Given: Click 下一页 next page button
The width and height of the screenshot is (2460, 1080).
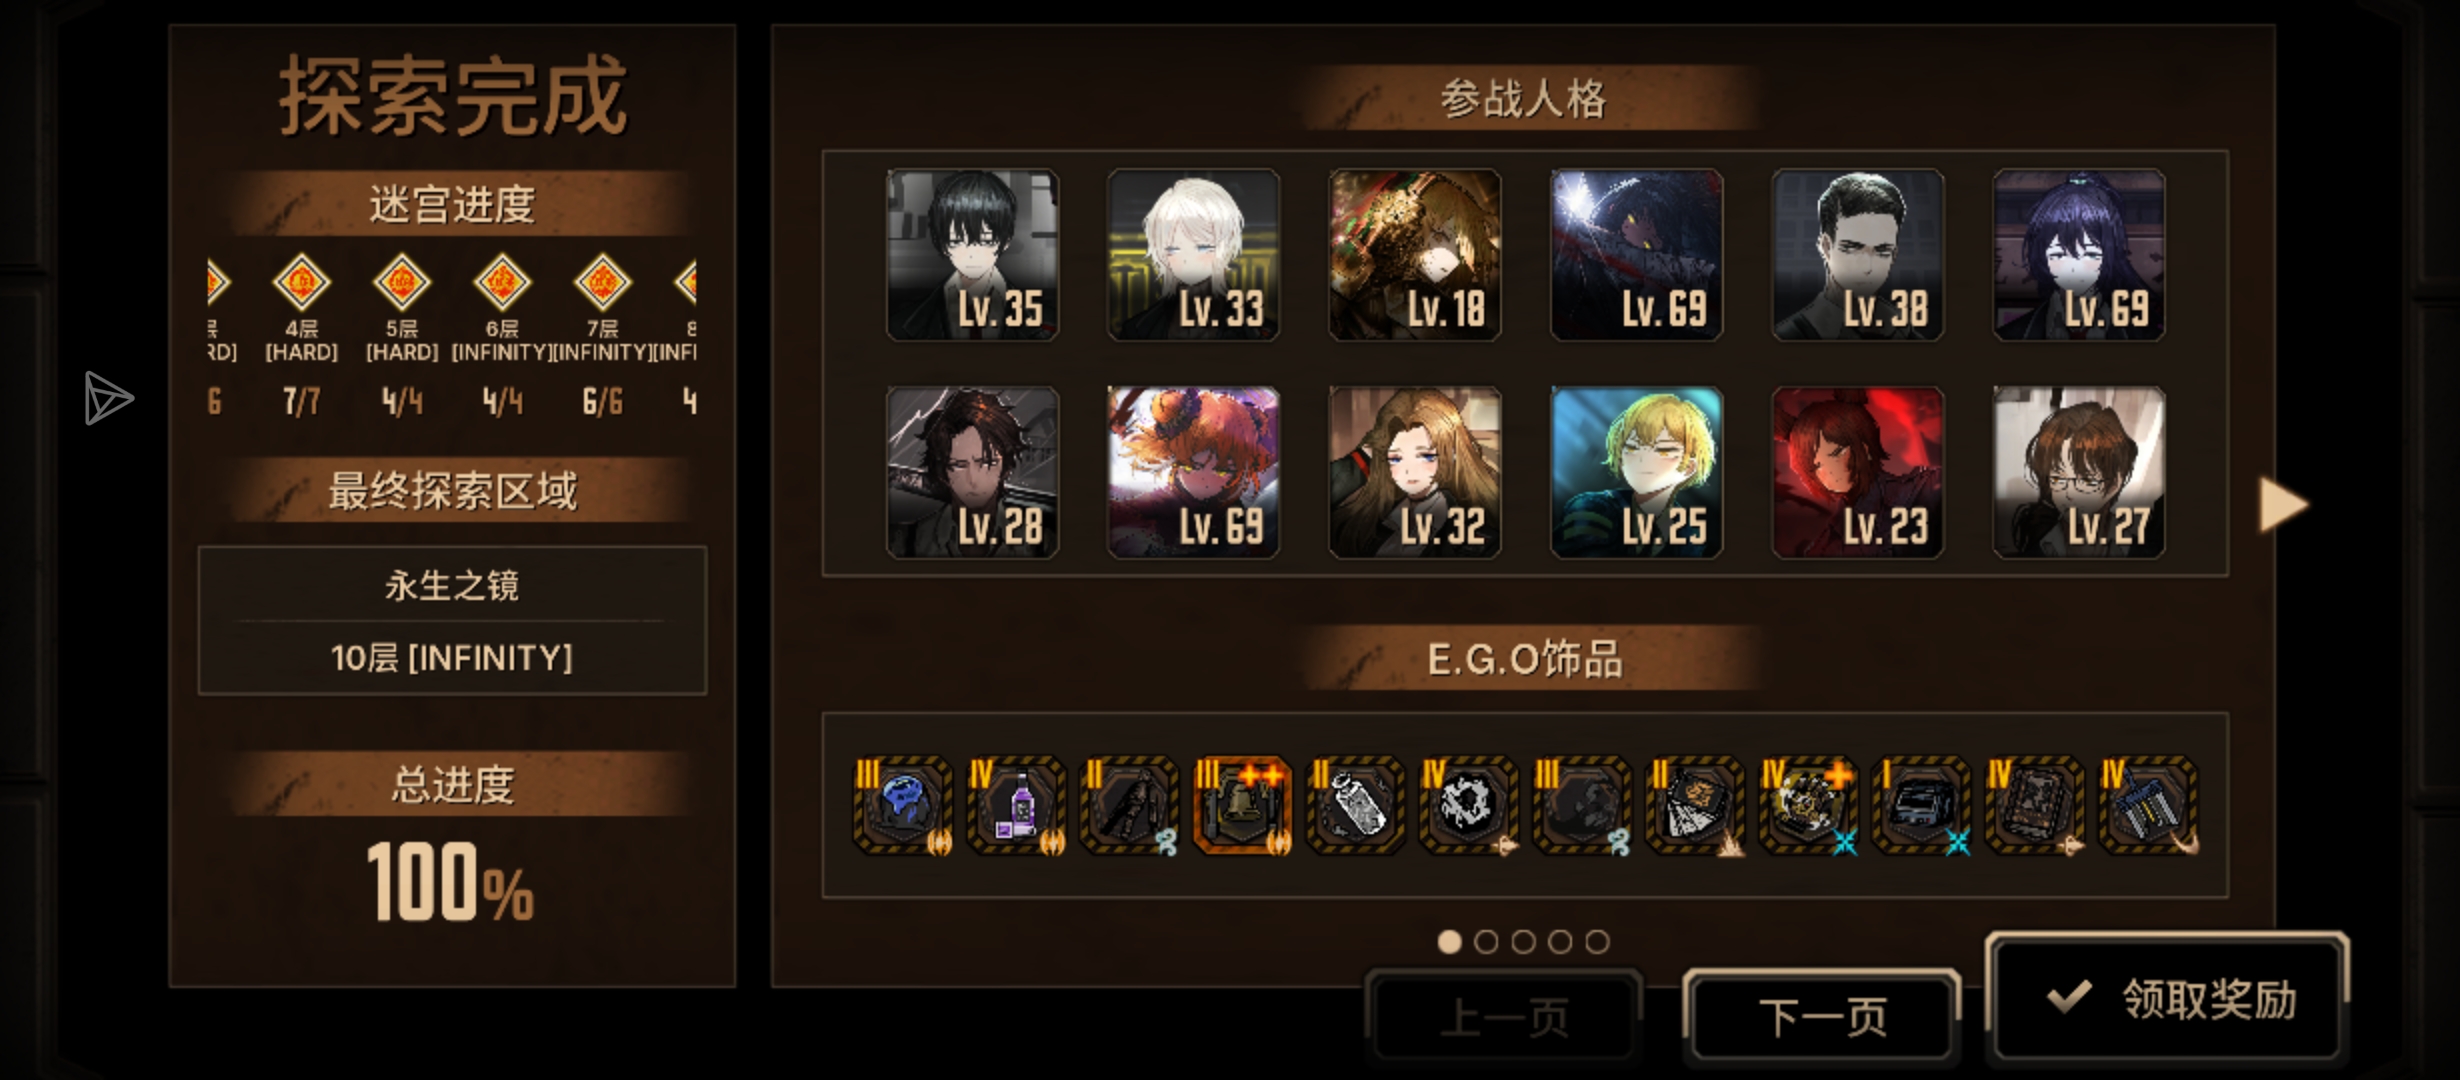Looking at the screenshot, I should pyautogui.click(x=1822, y=1016).
